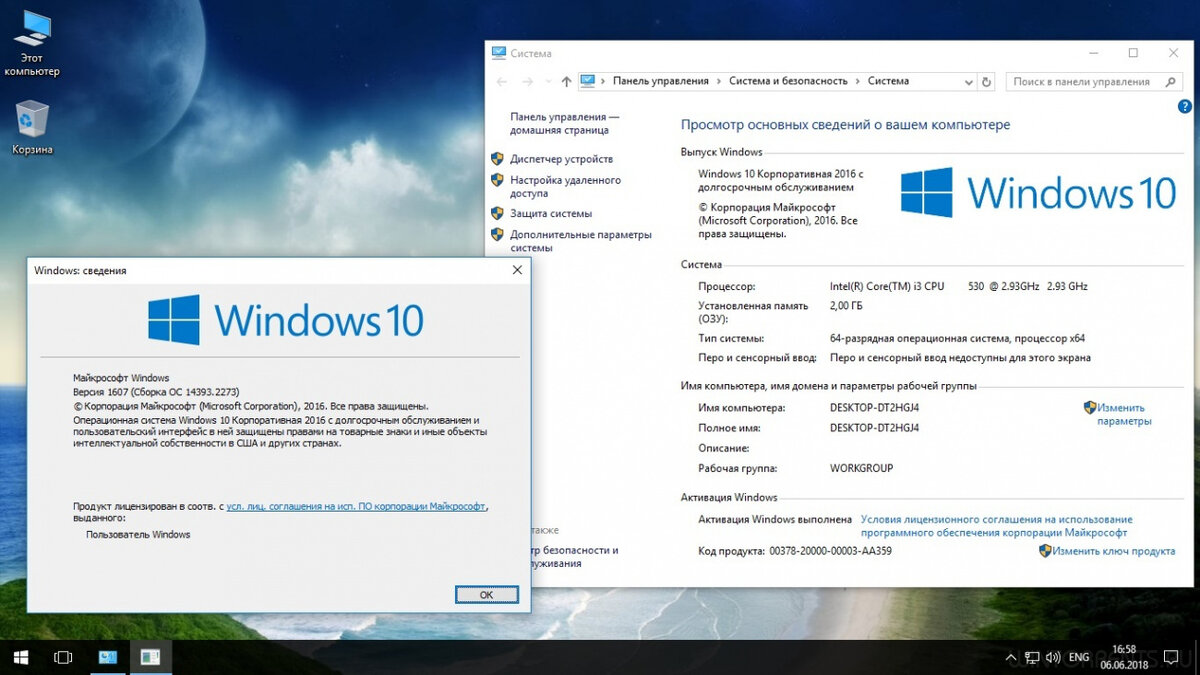
Task: Go forward in the Система window
Action: click(x=528, y=82)
